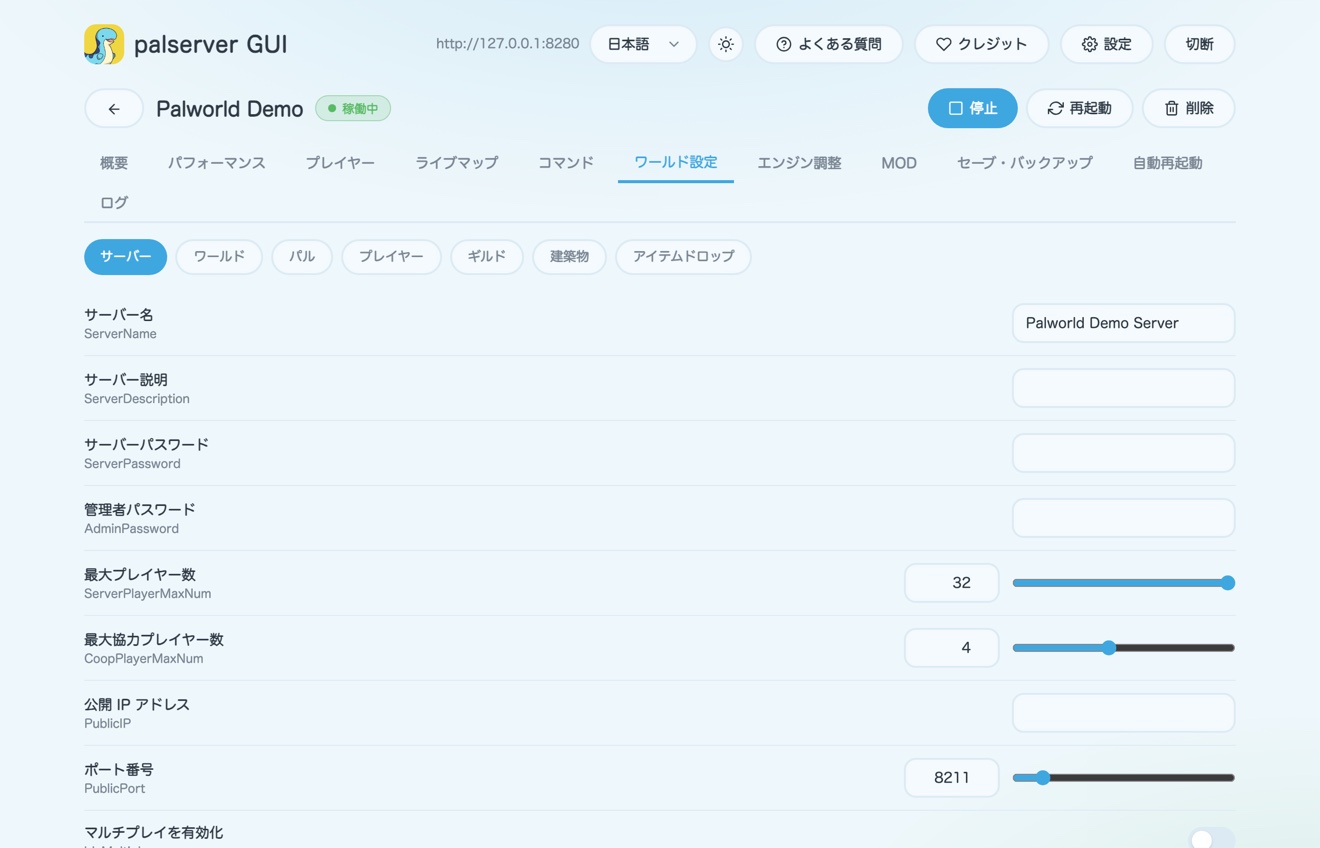The height and width of the screenshot is (848, 1320).
Task: Click the AdminPassword input field
Action: [x=1123, y=518]
